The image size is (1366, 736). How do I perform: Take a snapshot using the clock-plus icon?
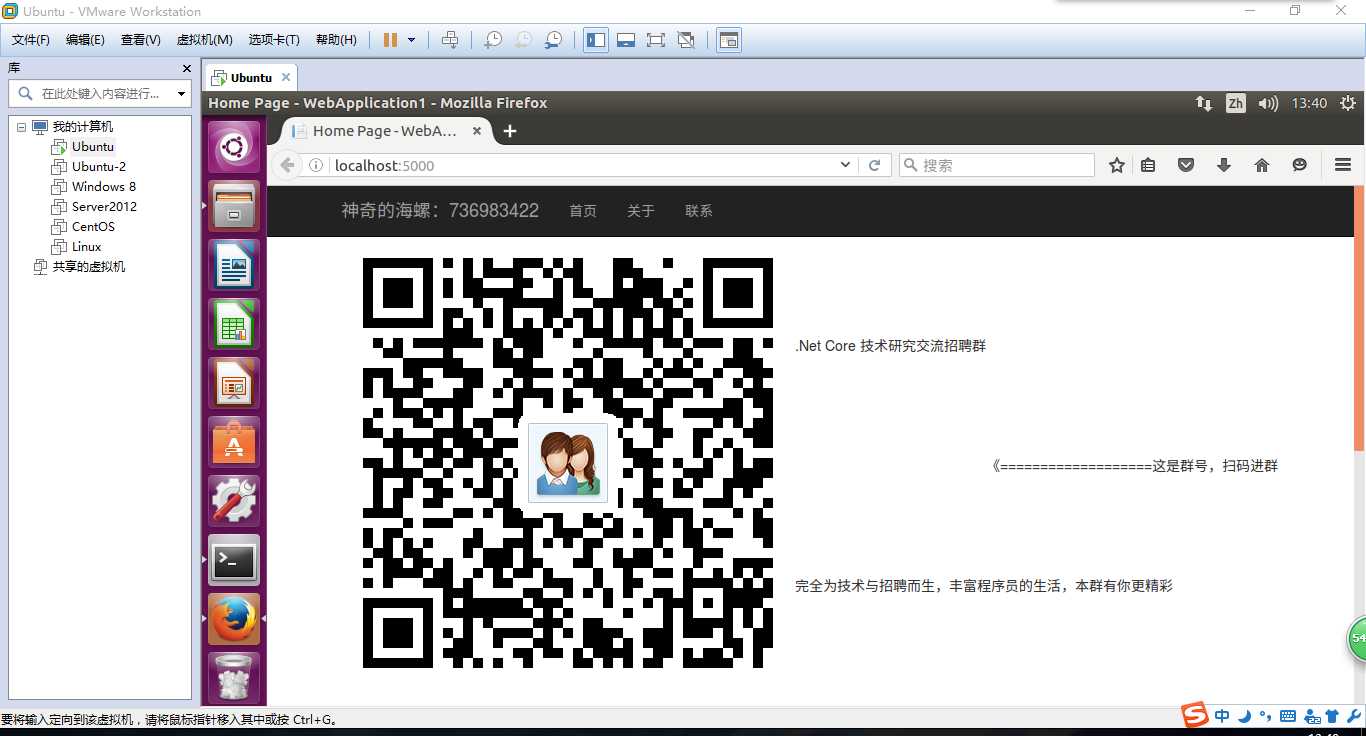click(x=493, y=40)
